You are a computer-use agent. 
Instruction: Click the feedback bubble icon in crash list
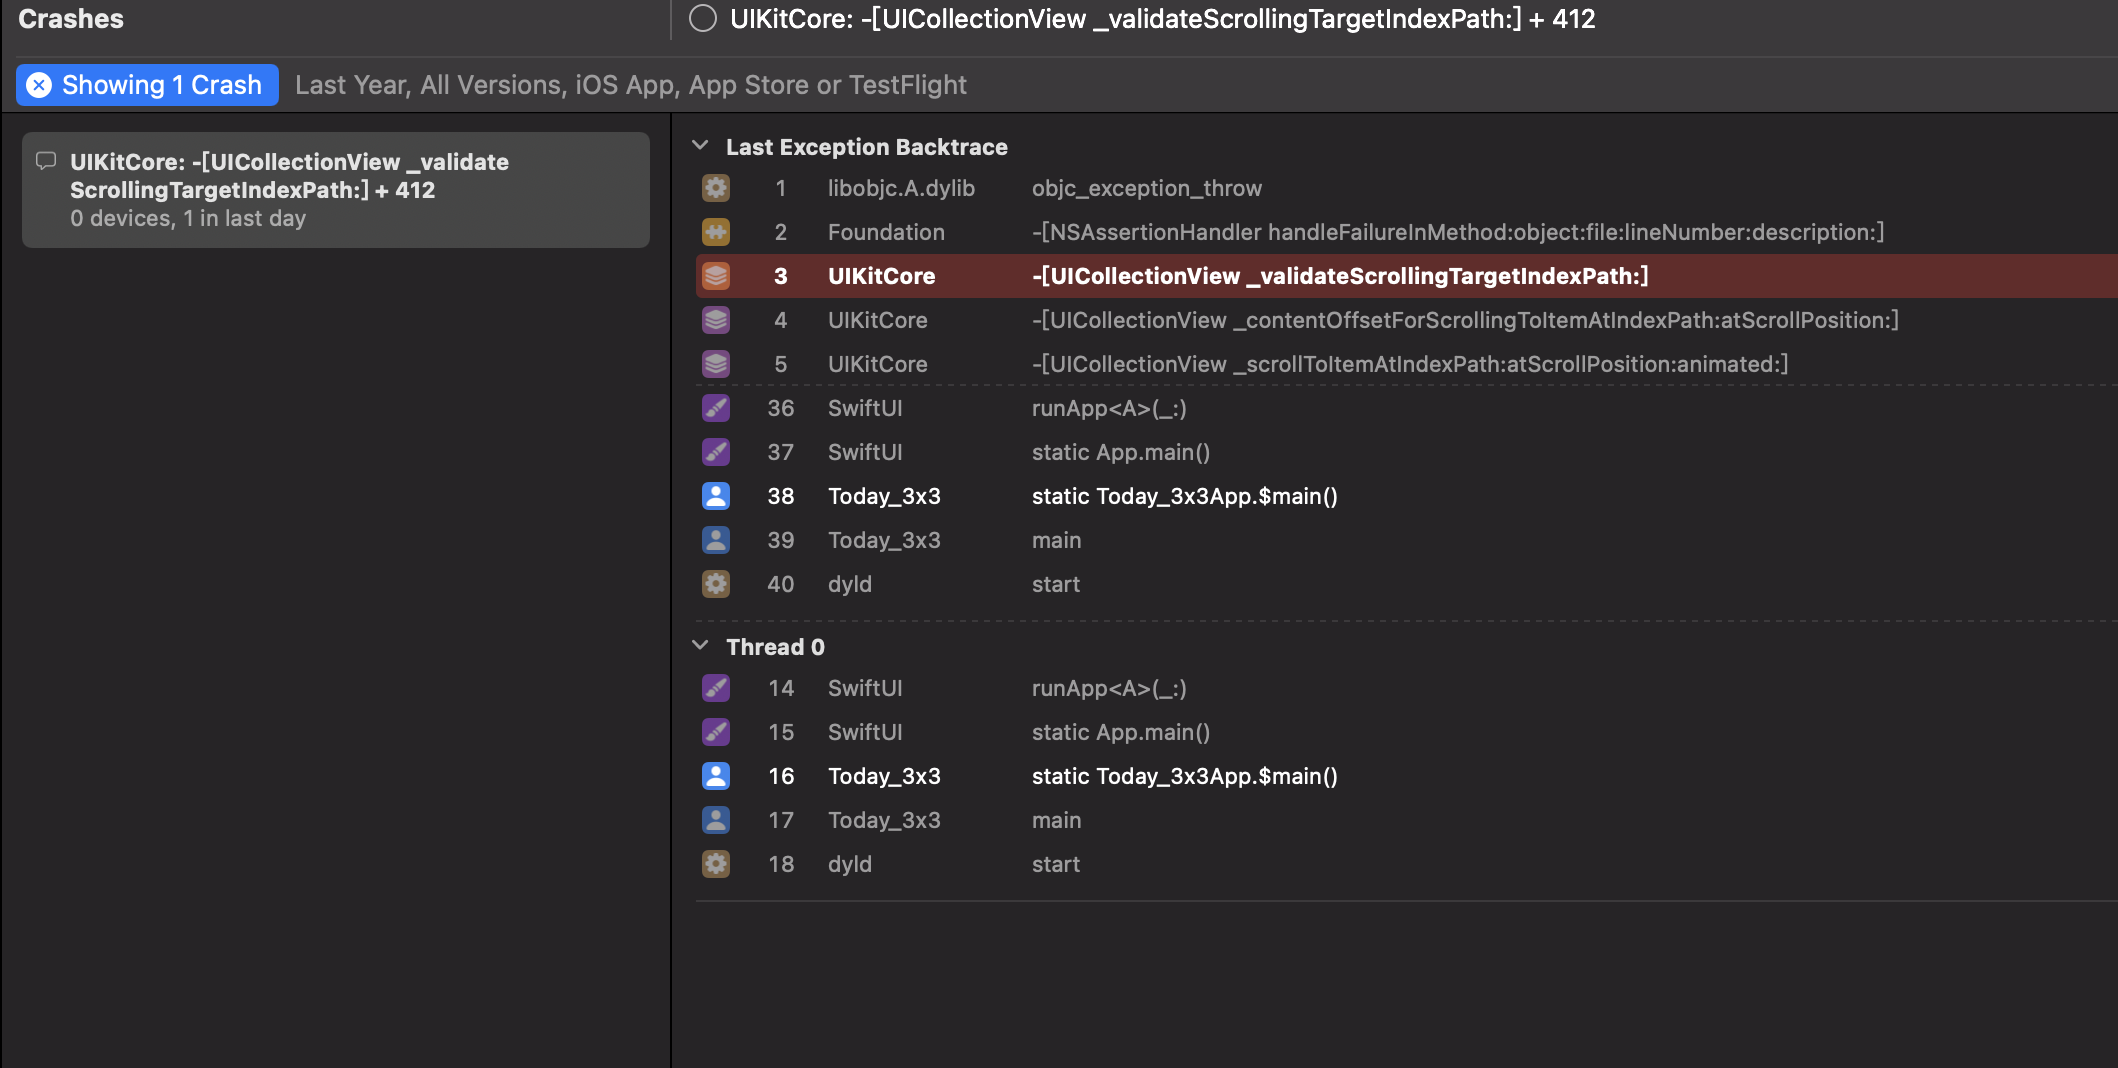46,161
